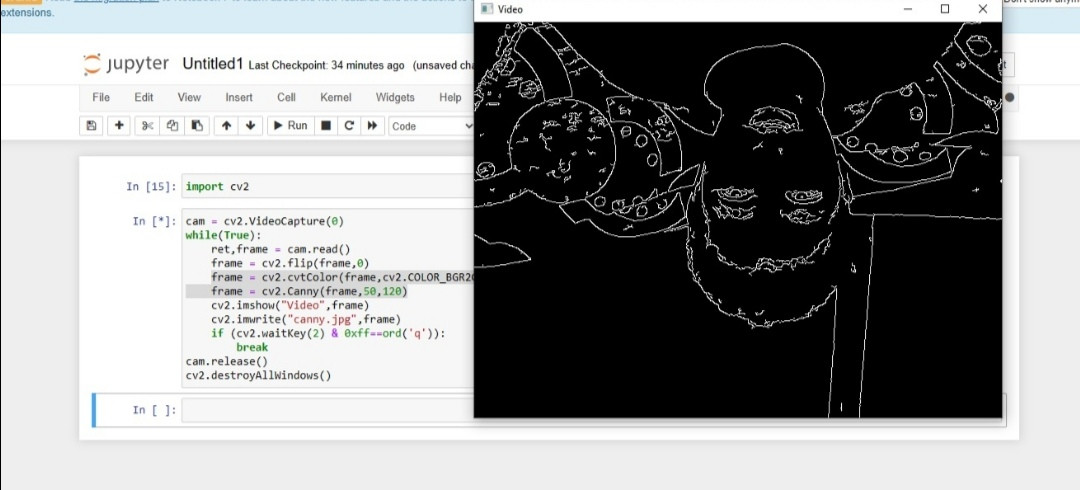Image resolution: width=1080 pixels, height=490 pixels.
Task: Move selected cell up with the arrow
Action: 226,125
